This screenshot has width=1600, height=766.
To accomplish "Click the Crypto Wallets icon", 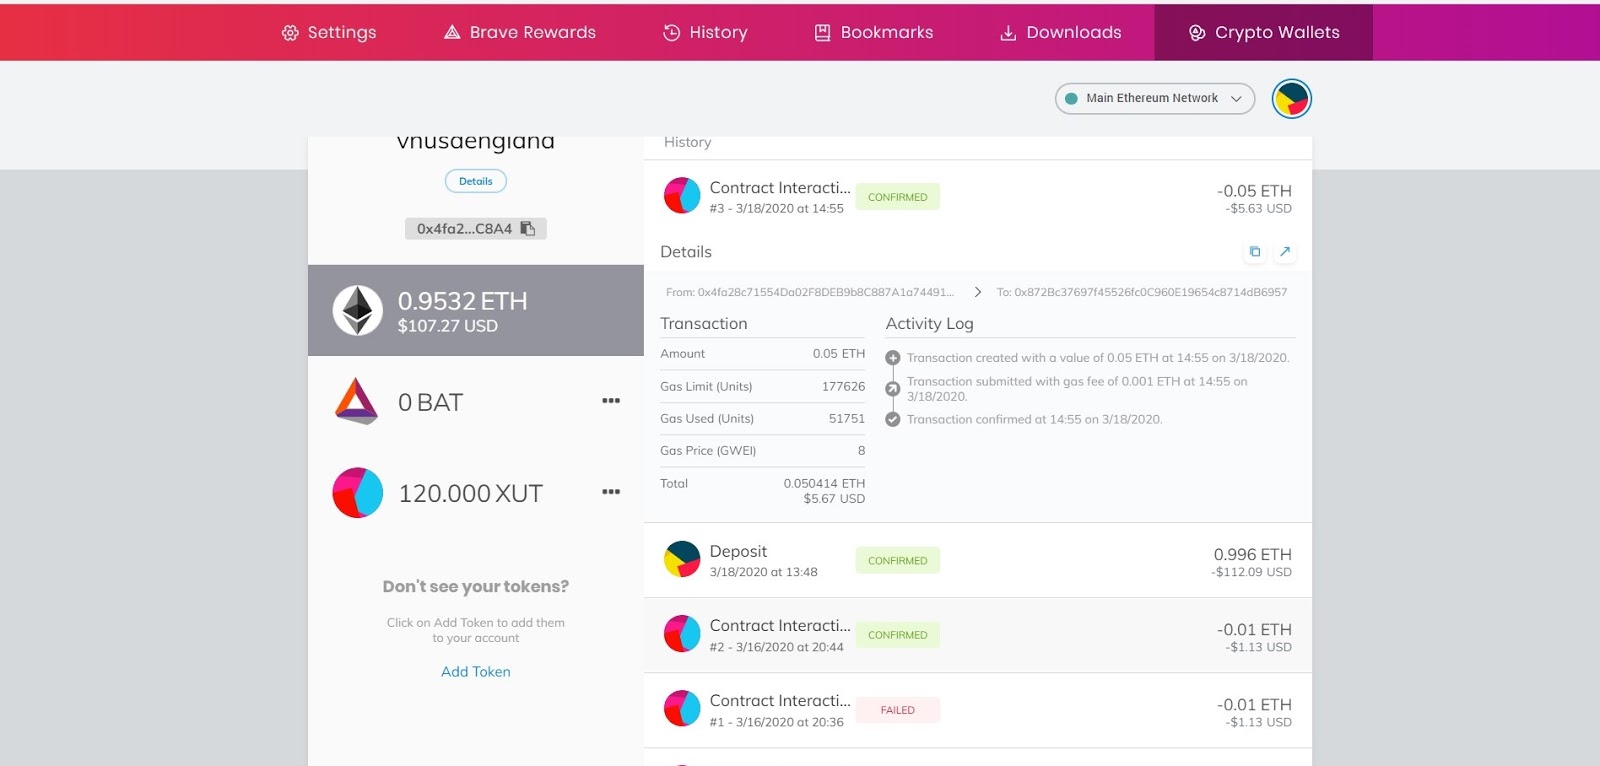I will (1197, 33).
